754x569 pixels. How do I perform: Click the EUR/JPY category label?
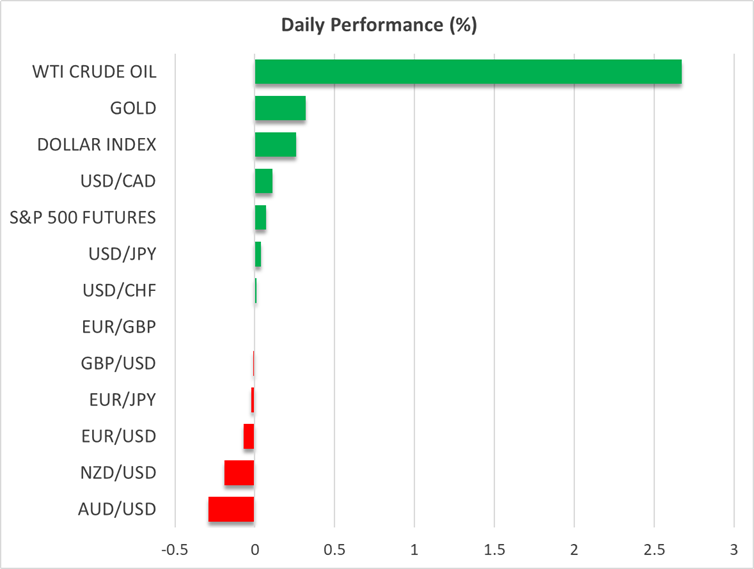[x=121, y=400]
